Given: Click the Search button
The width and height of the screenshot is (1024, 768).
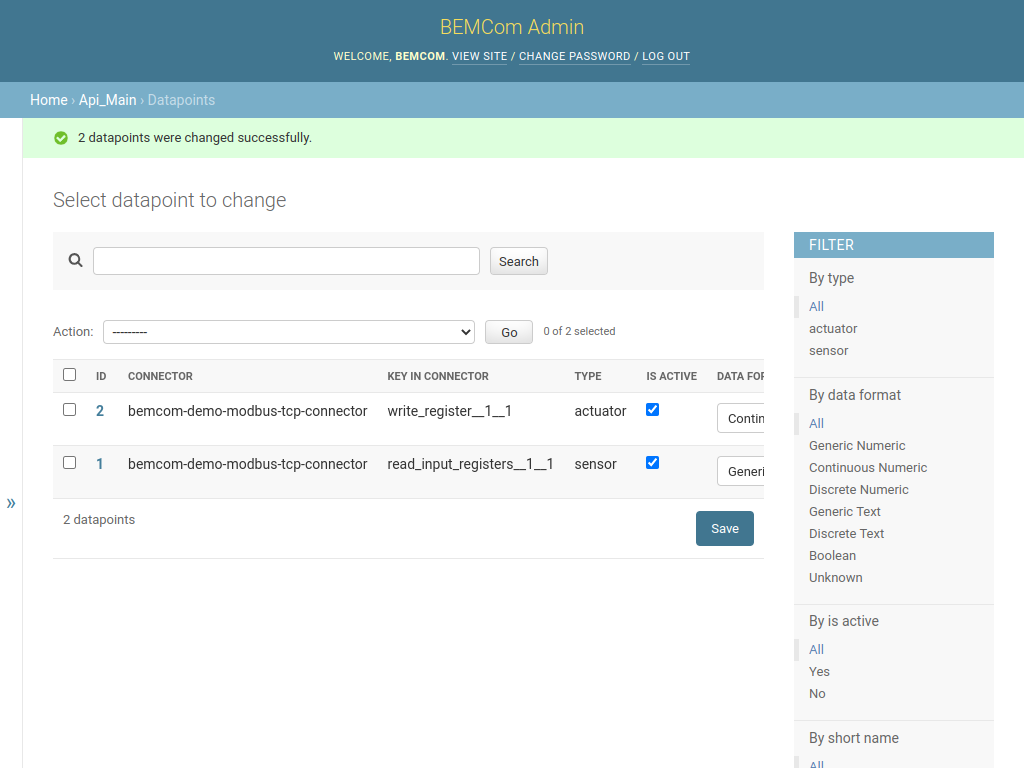Looking at the screenshot, I should (x=519, y=261).
